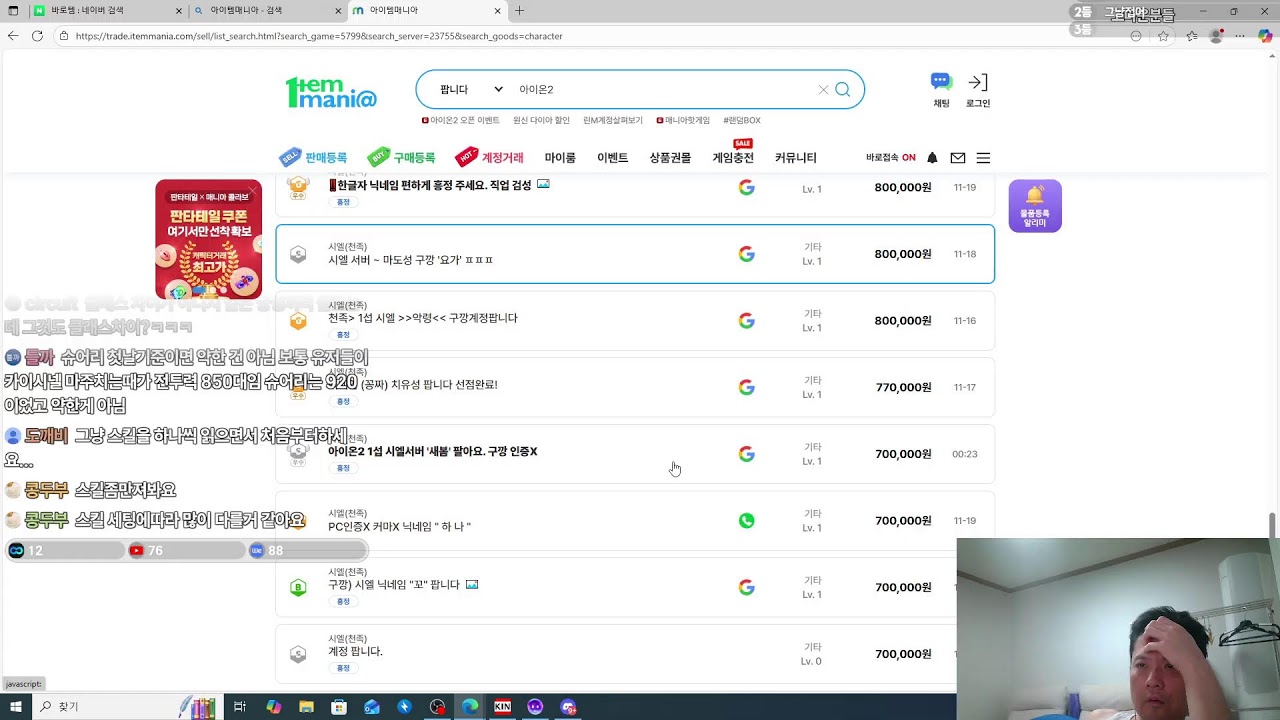The width and height of the screenshot is (1280, 720).
Task: Open a new browser tab
Action: pos(519,11)
